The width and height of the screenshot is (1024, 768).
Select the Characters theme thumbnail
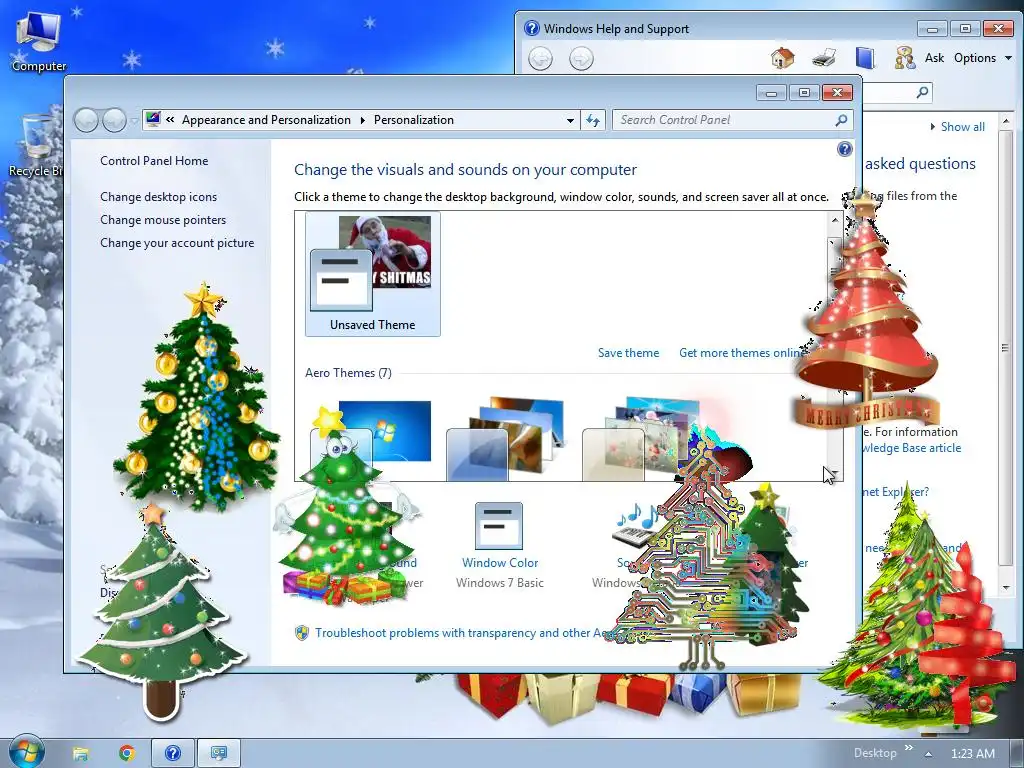click(x=640, y=439)
